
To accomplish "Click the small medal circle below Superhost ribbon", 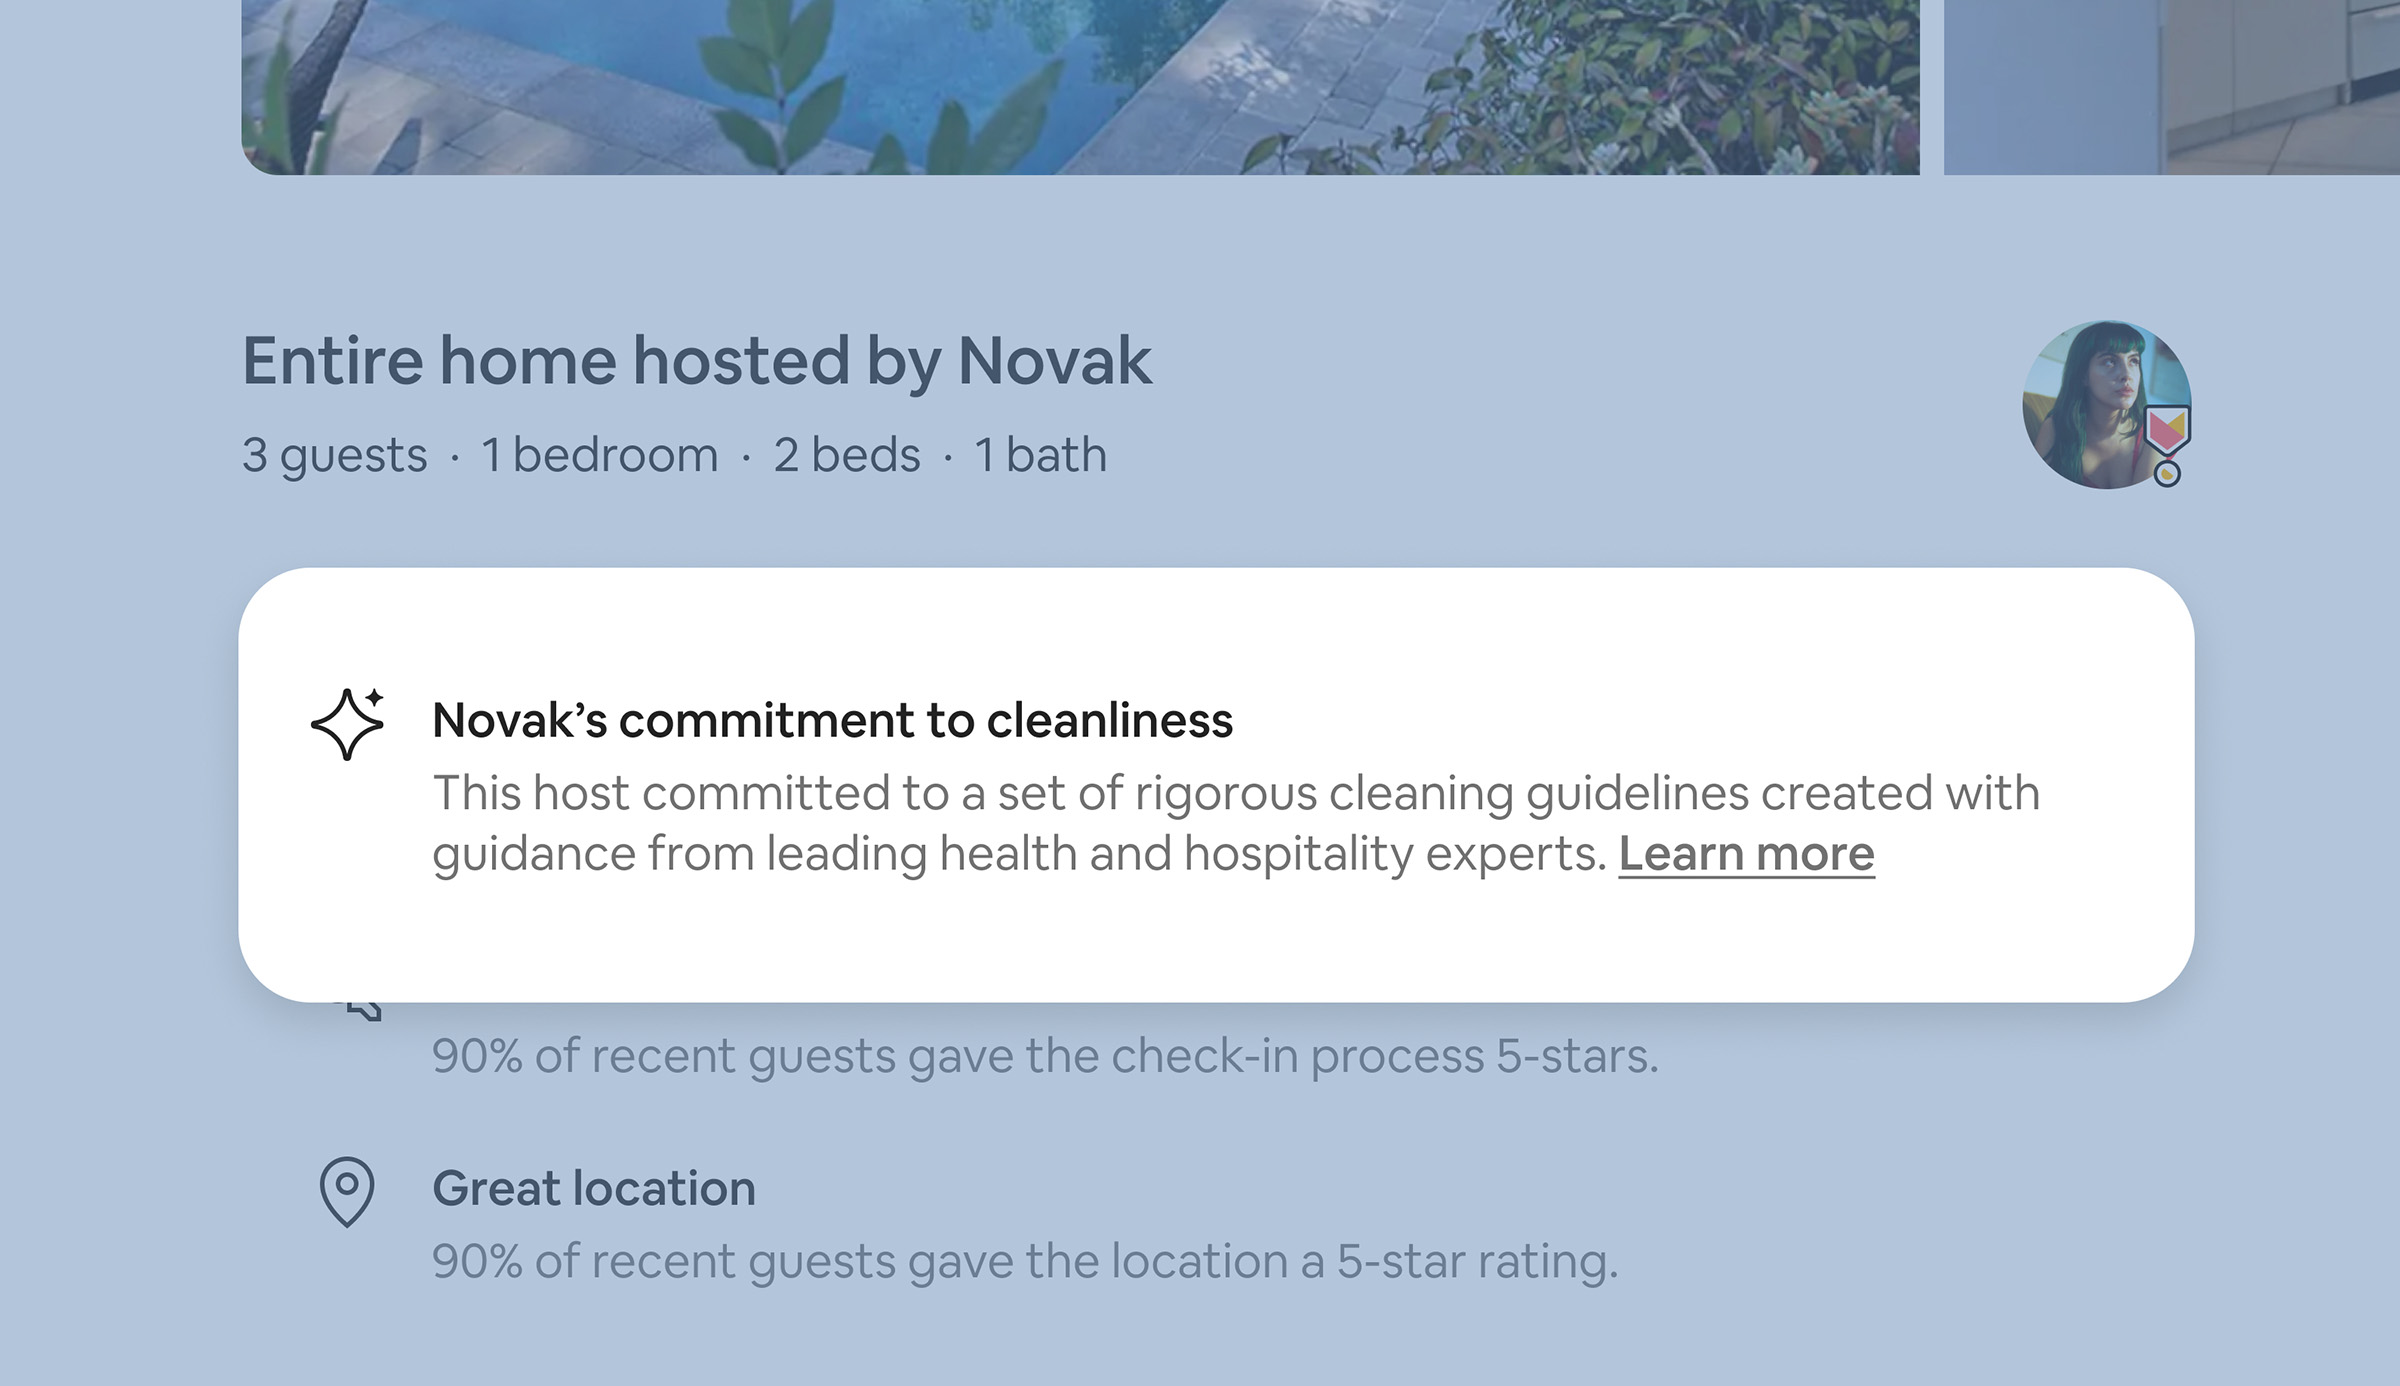I will pyautogui.click(x=2167, y=474).
